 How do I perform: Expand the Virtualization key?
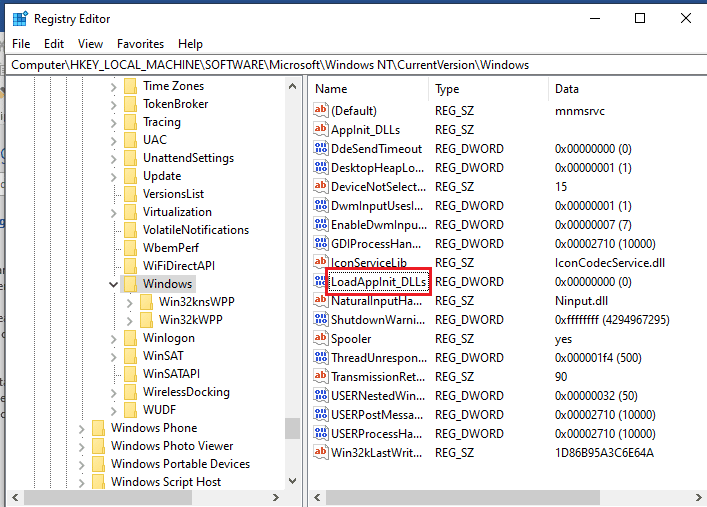[x=114, y=212]
